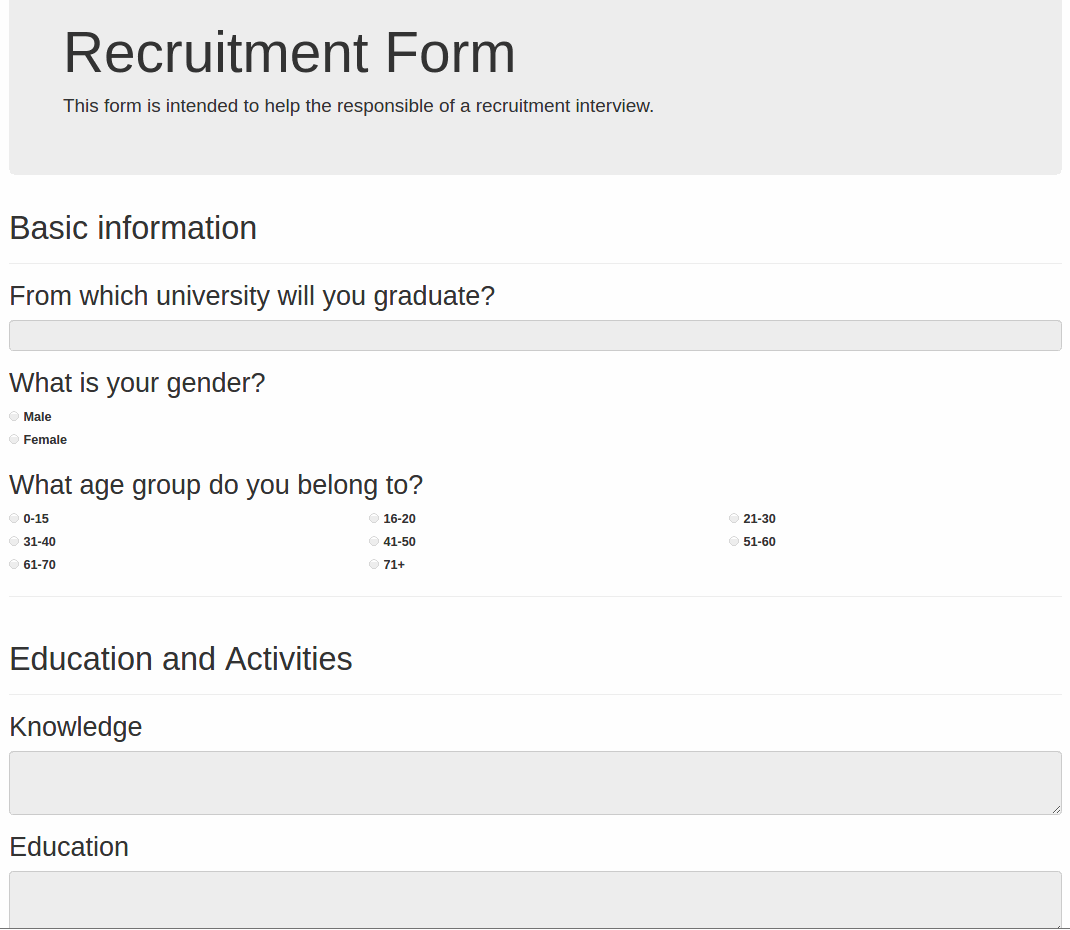Select the Female gender radio button
This screenshot has width=1070, height=930.
[x=14, y=439]
